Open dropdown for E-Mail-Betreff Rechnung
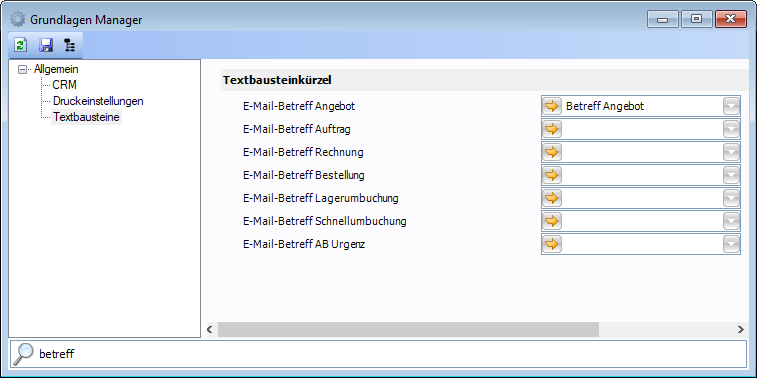Image resolution: width=757 pixels, height=378 pixels. [x=731, y=152]
